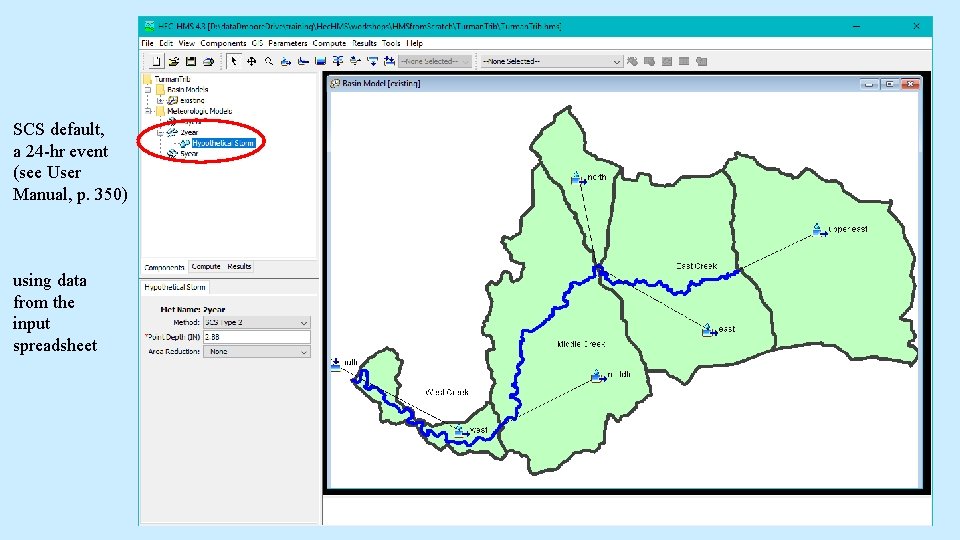Open the GIS menu
Screen dimensions: 960x540
(x=257, y=43)
